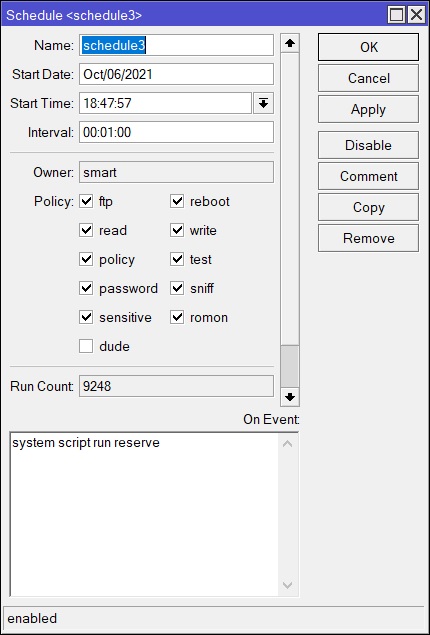Click the On Event box scroll-up chevron

click(x=287, y=444)
